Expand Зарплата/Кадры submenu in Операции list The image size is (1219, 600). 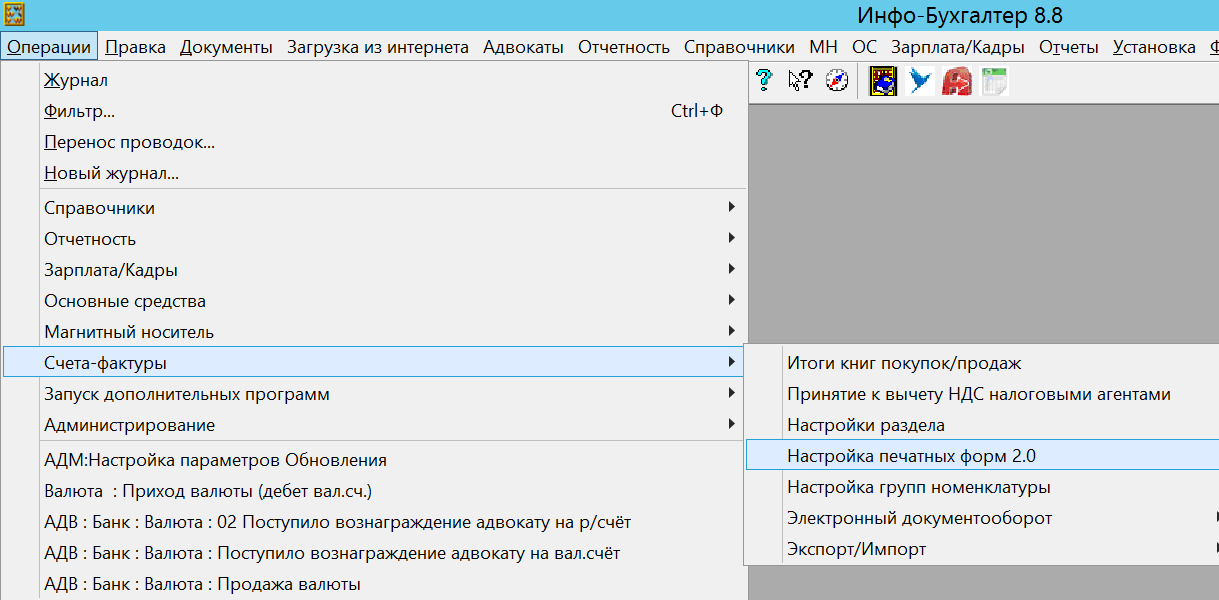(x=375, y=270)
